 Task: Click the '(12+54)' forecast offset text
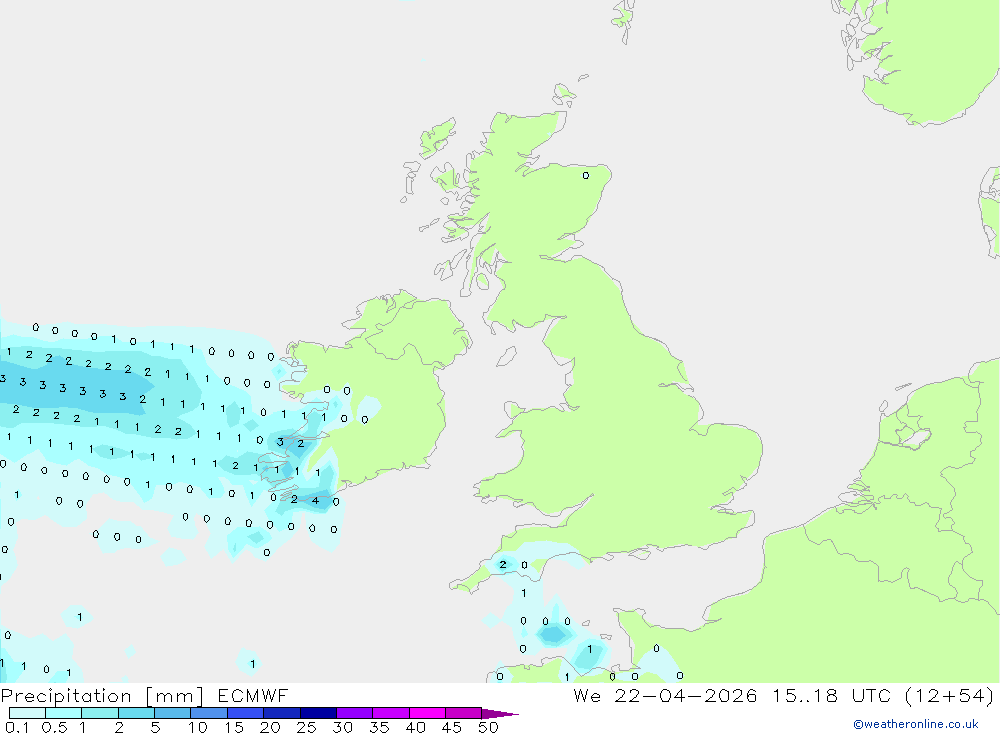(x=949, y=696)
